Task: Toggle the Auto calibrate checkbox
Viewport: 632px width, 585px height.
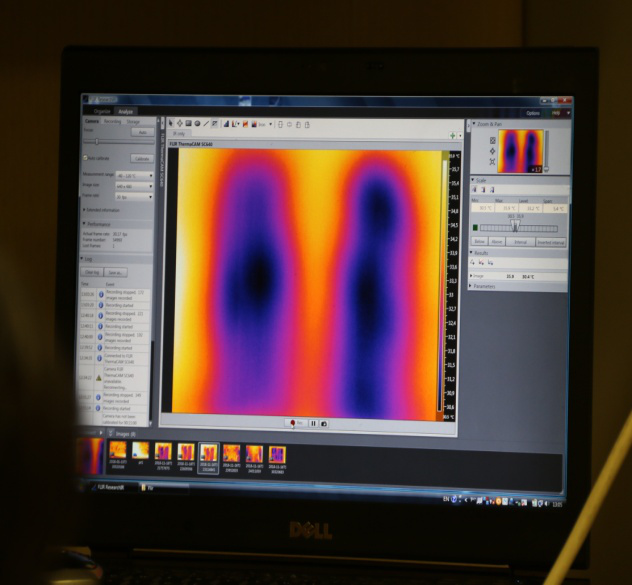Action: click(x=85, y=158)
